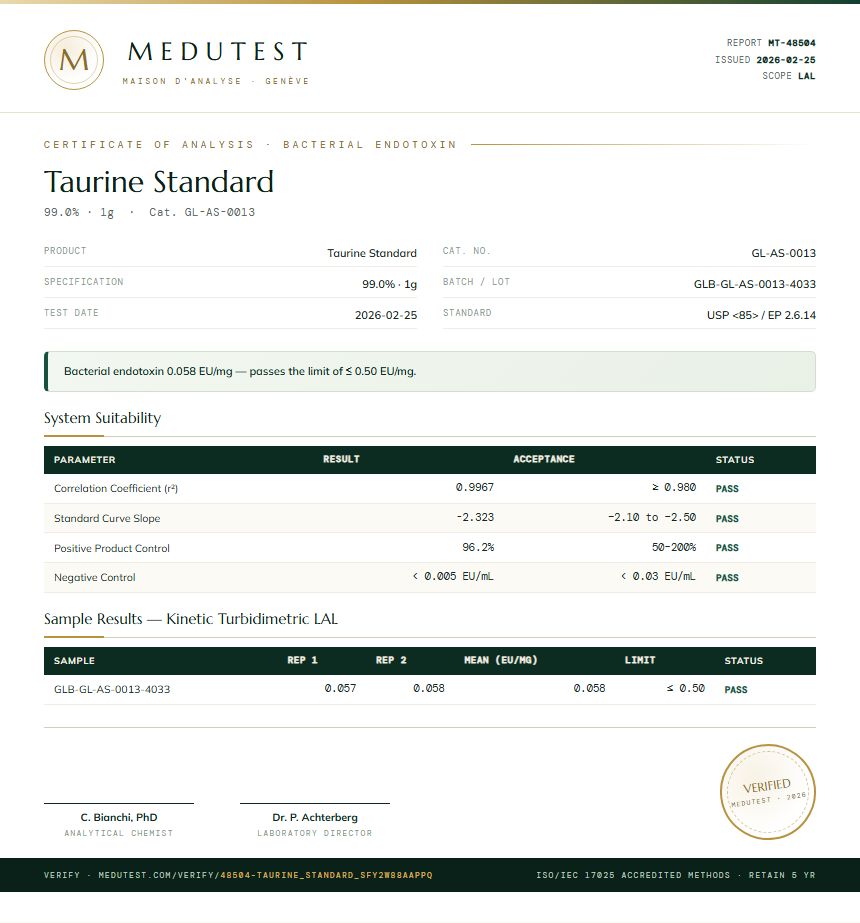
Task: Select the correlation result 0.9967
Action: pyautogui.click(x=475, y=487)
